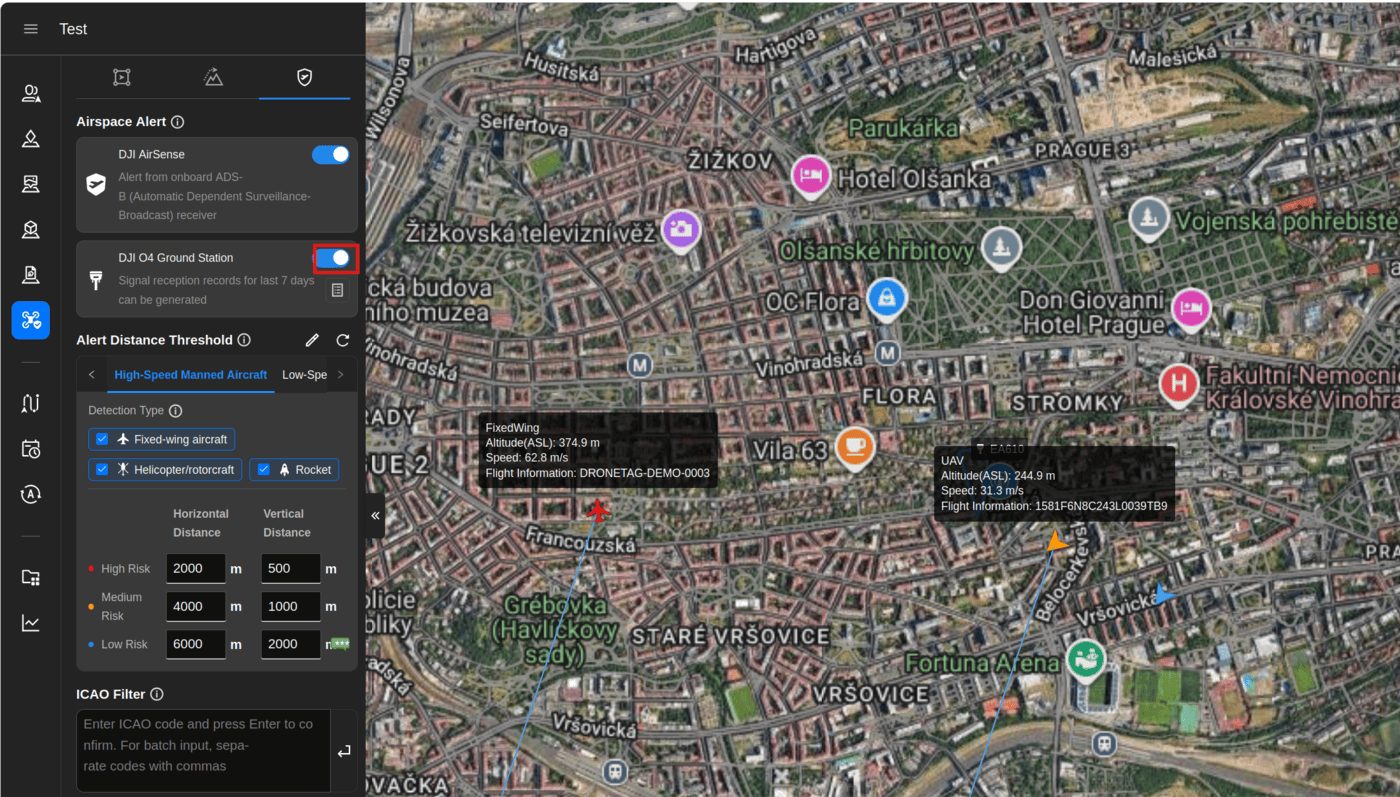Viewport: 1400px width, 797px height.
Task: Switch to the terrain mountain tab
Action: coord(213,77)
